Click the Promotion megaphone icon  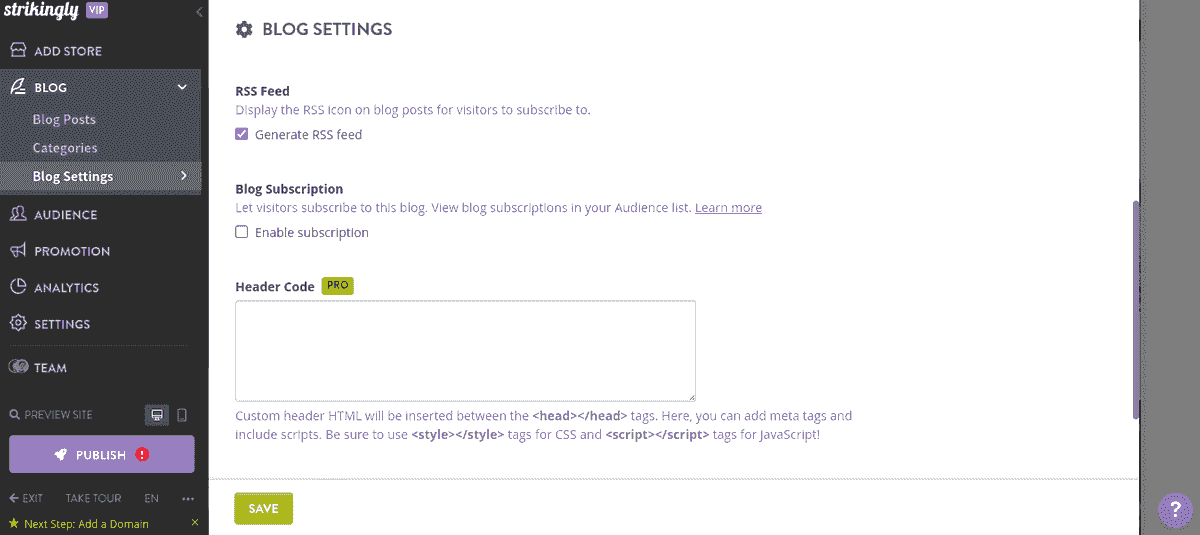18,251
